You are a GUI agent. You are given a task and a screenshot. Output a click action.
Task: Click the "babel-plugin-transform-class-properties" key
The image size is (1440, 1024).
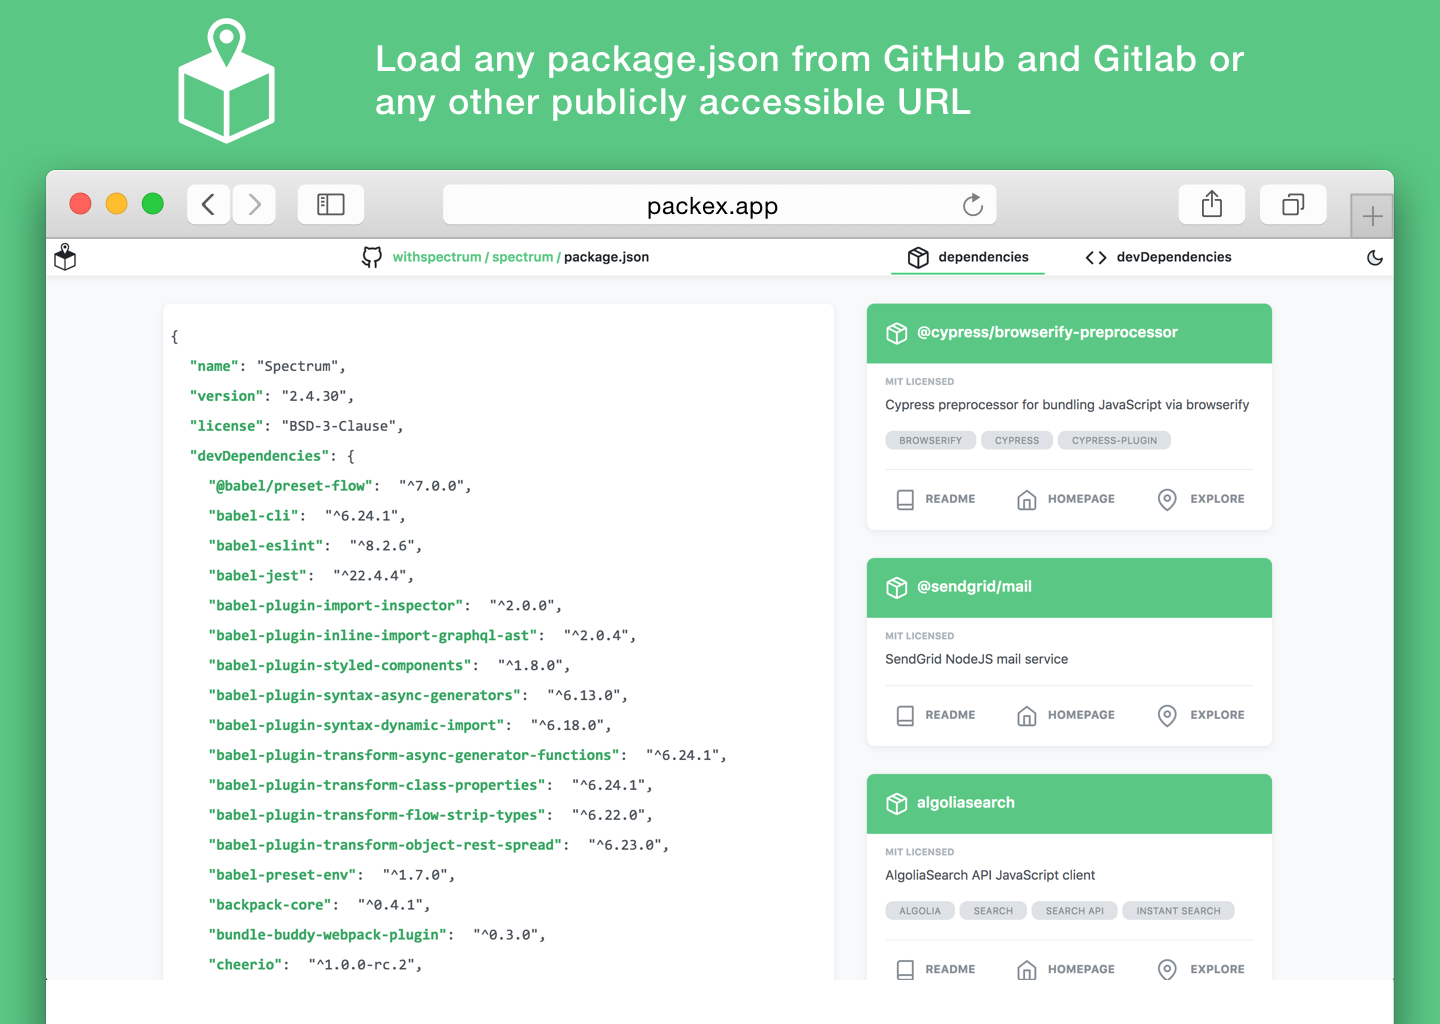click(377, 785)
